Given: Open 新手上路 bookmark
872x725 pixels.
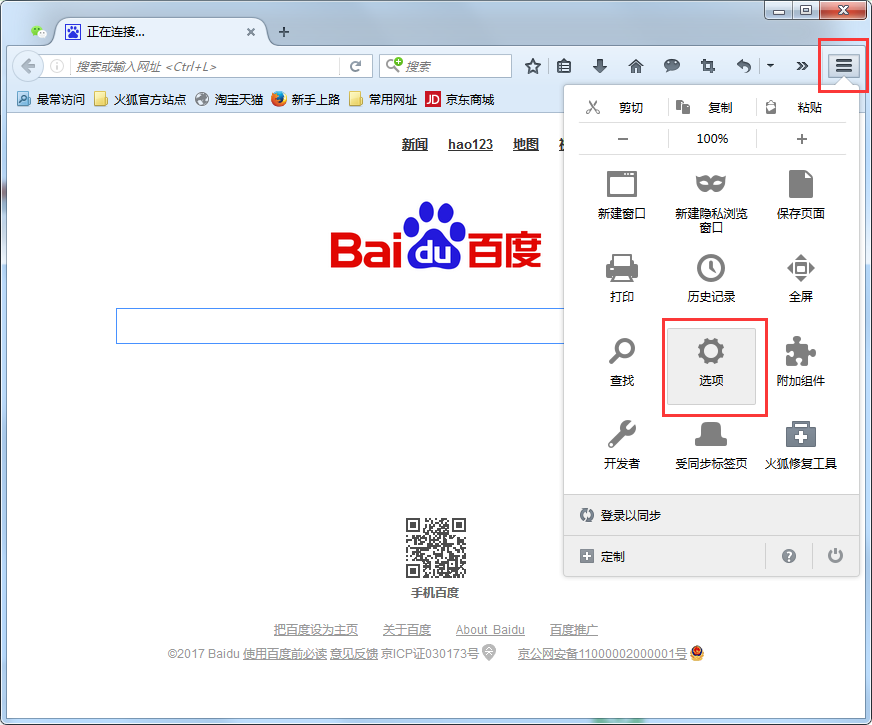Looking at the screenshot, I should tap(305, 100).
